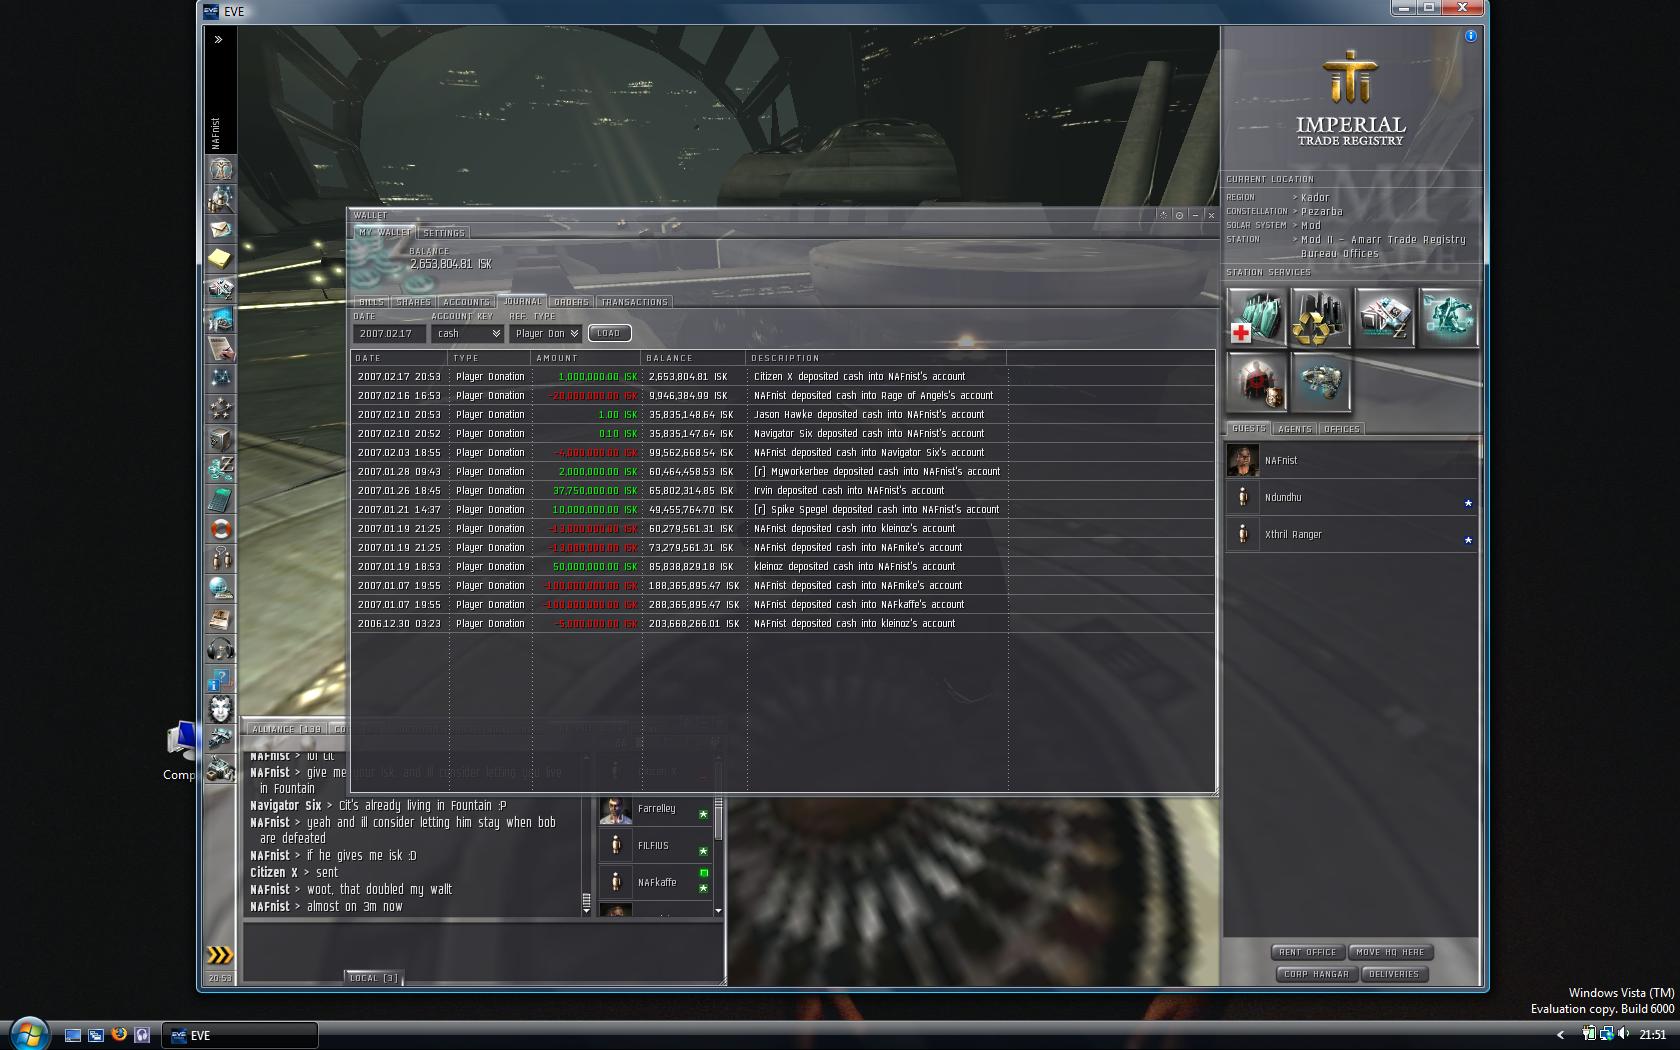
Task: Click the journal date input field
Action: tap(389, 334)
